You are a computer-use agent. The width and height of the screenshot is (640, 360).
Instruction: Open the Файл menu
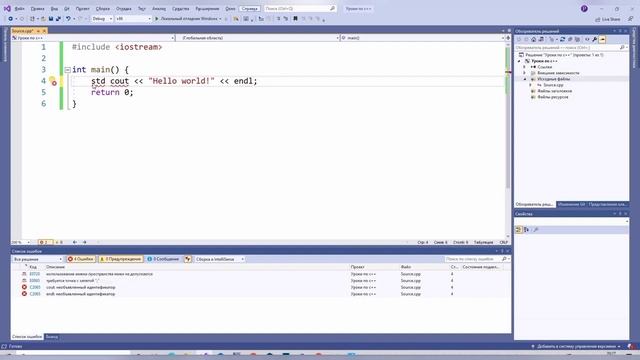19,9
